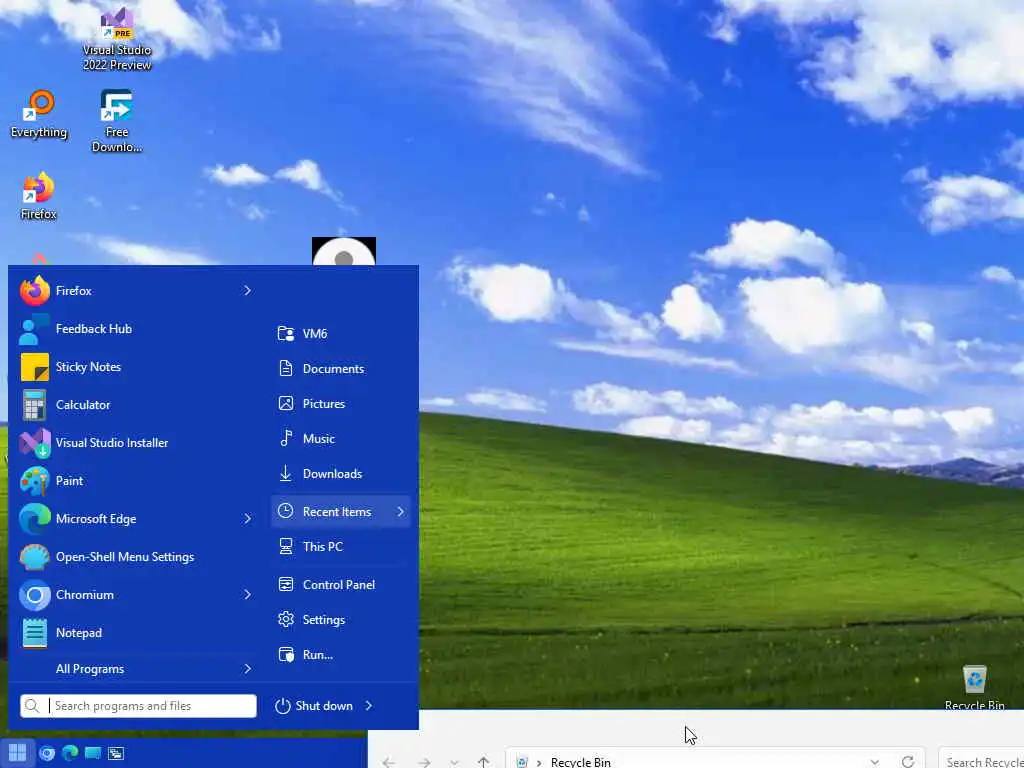Click Back arrow in Recycle Bin window
The height and width of the screenshot is (768, 1024).
(x=389, y=762)
